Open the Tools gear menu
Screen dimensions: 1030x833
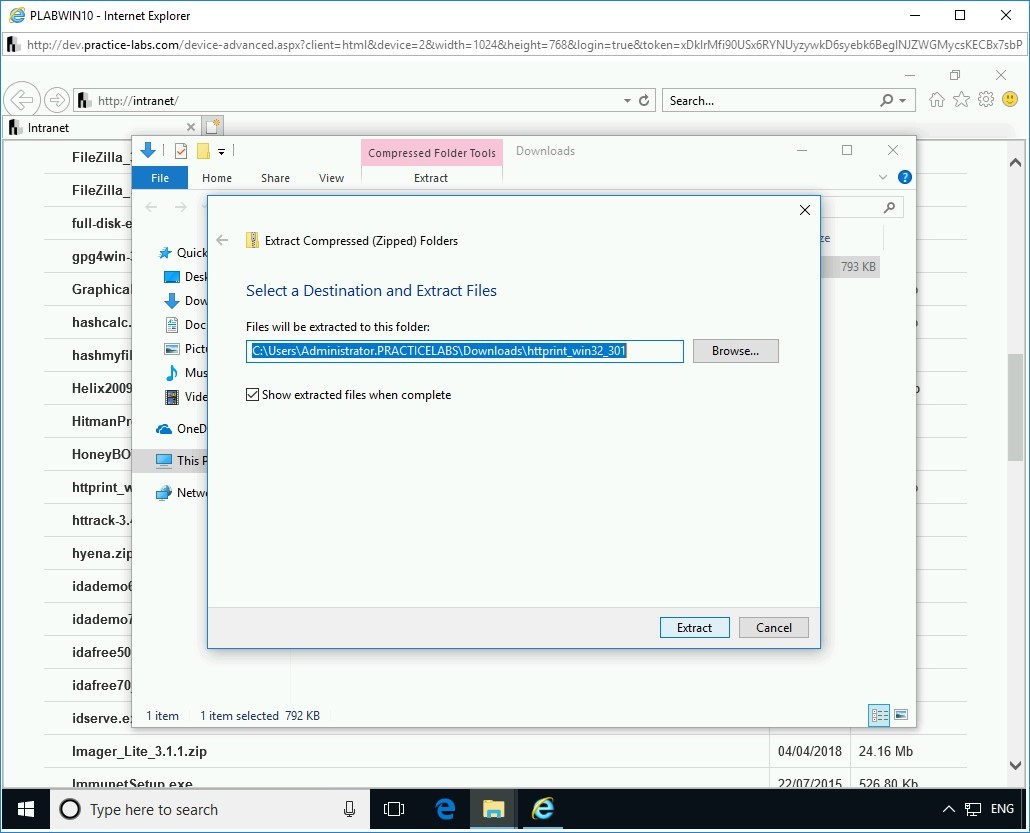(986, 100)
